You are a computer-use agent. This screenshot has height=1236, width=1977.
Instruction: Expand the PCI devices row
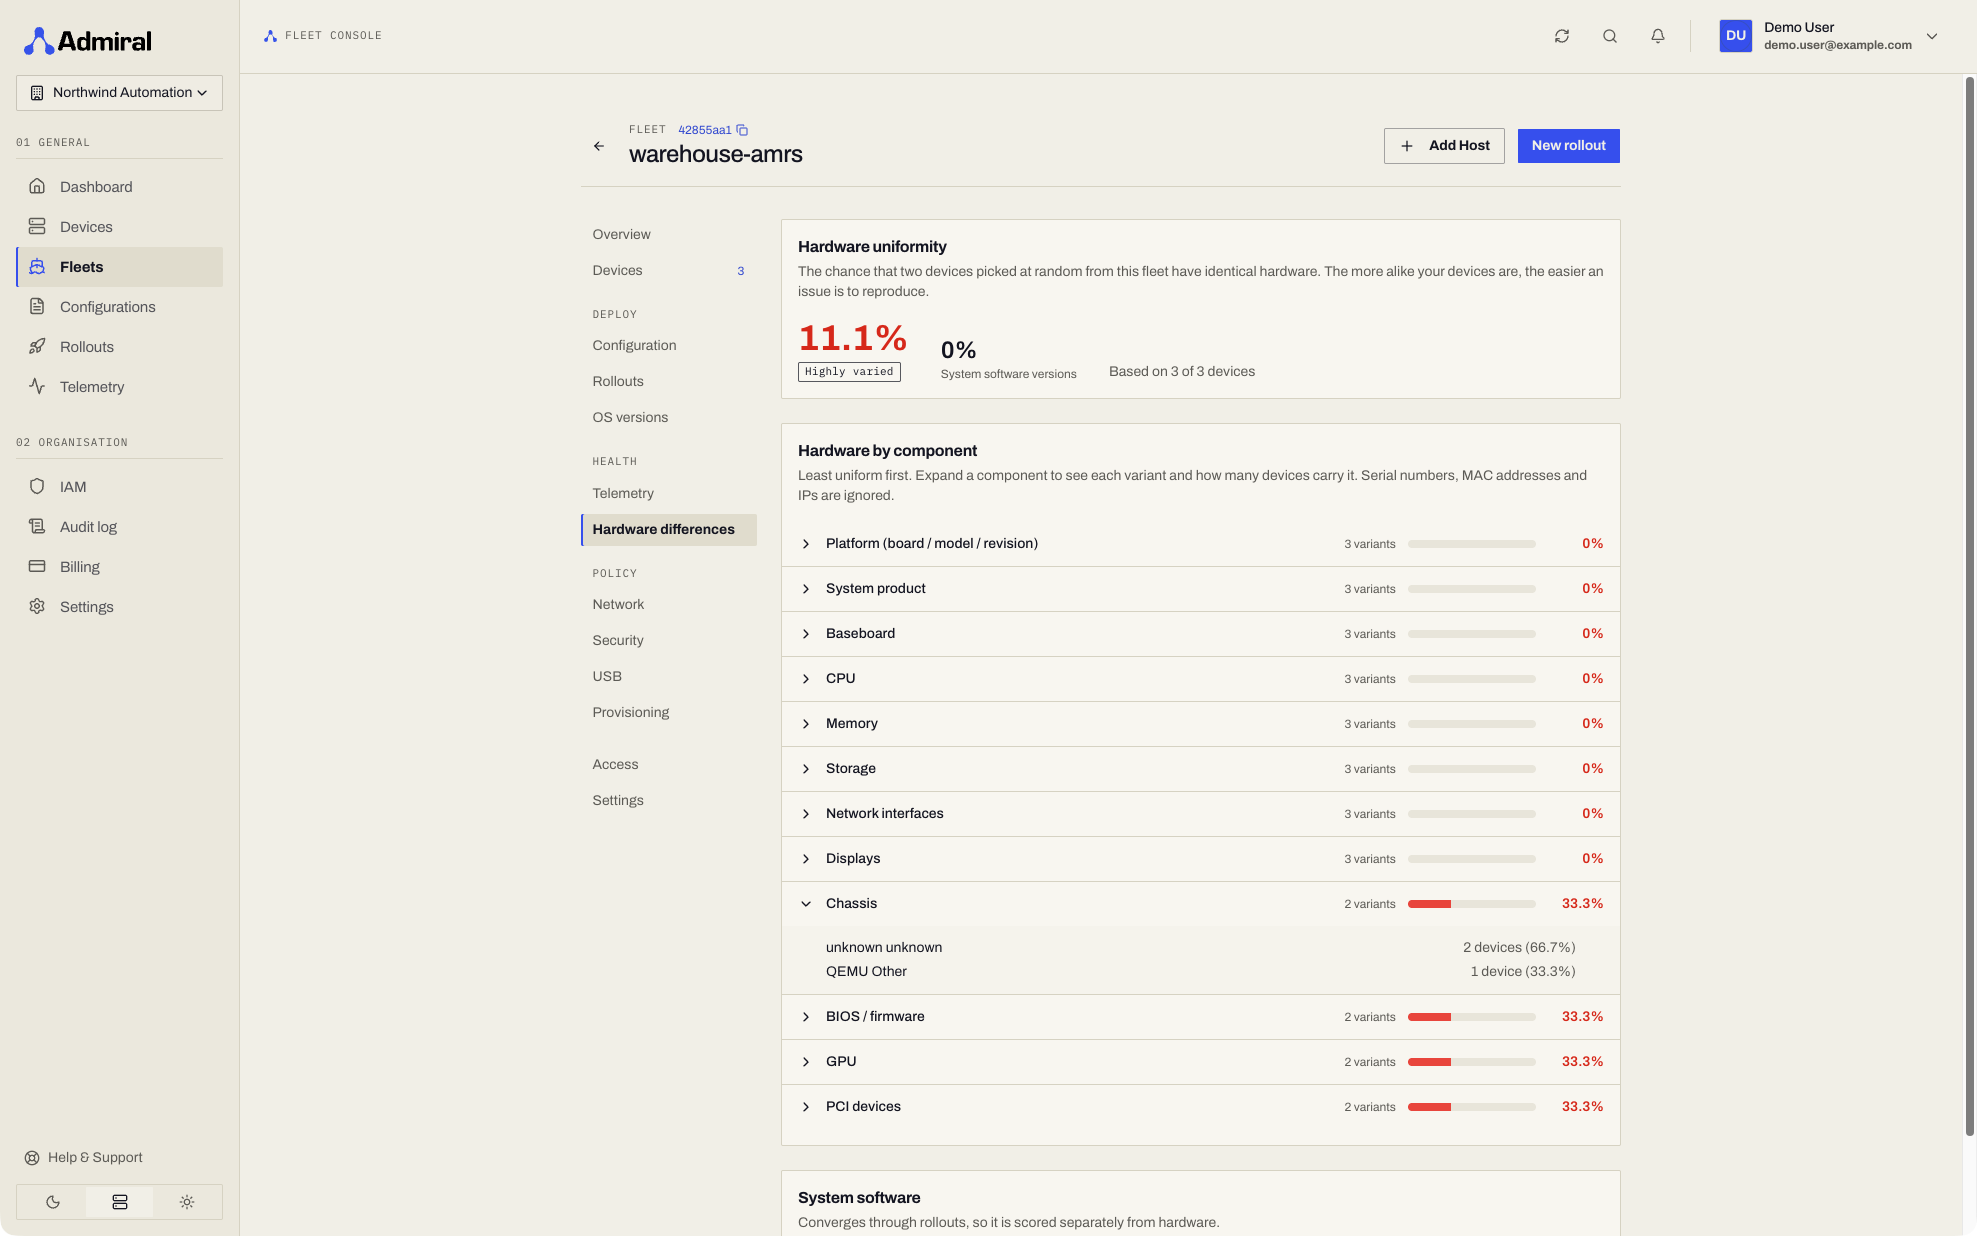(1200, 1107)
